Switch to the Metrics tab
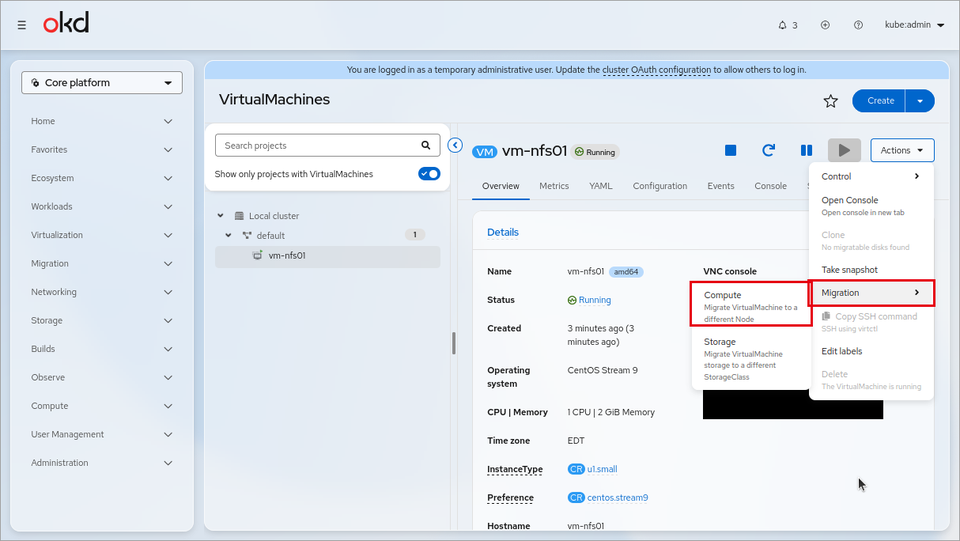 (x=554, y=186)
